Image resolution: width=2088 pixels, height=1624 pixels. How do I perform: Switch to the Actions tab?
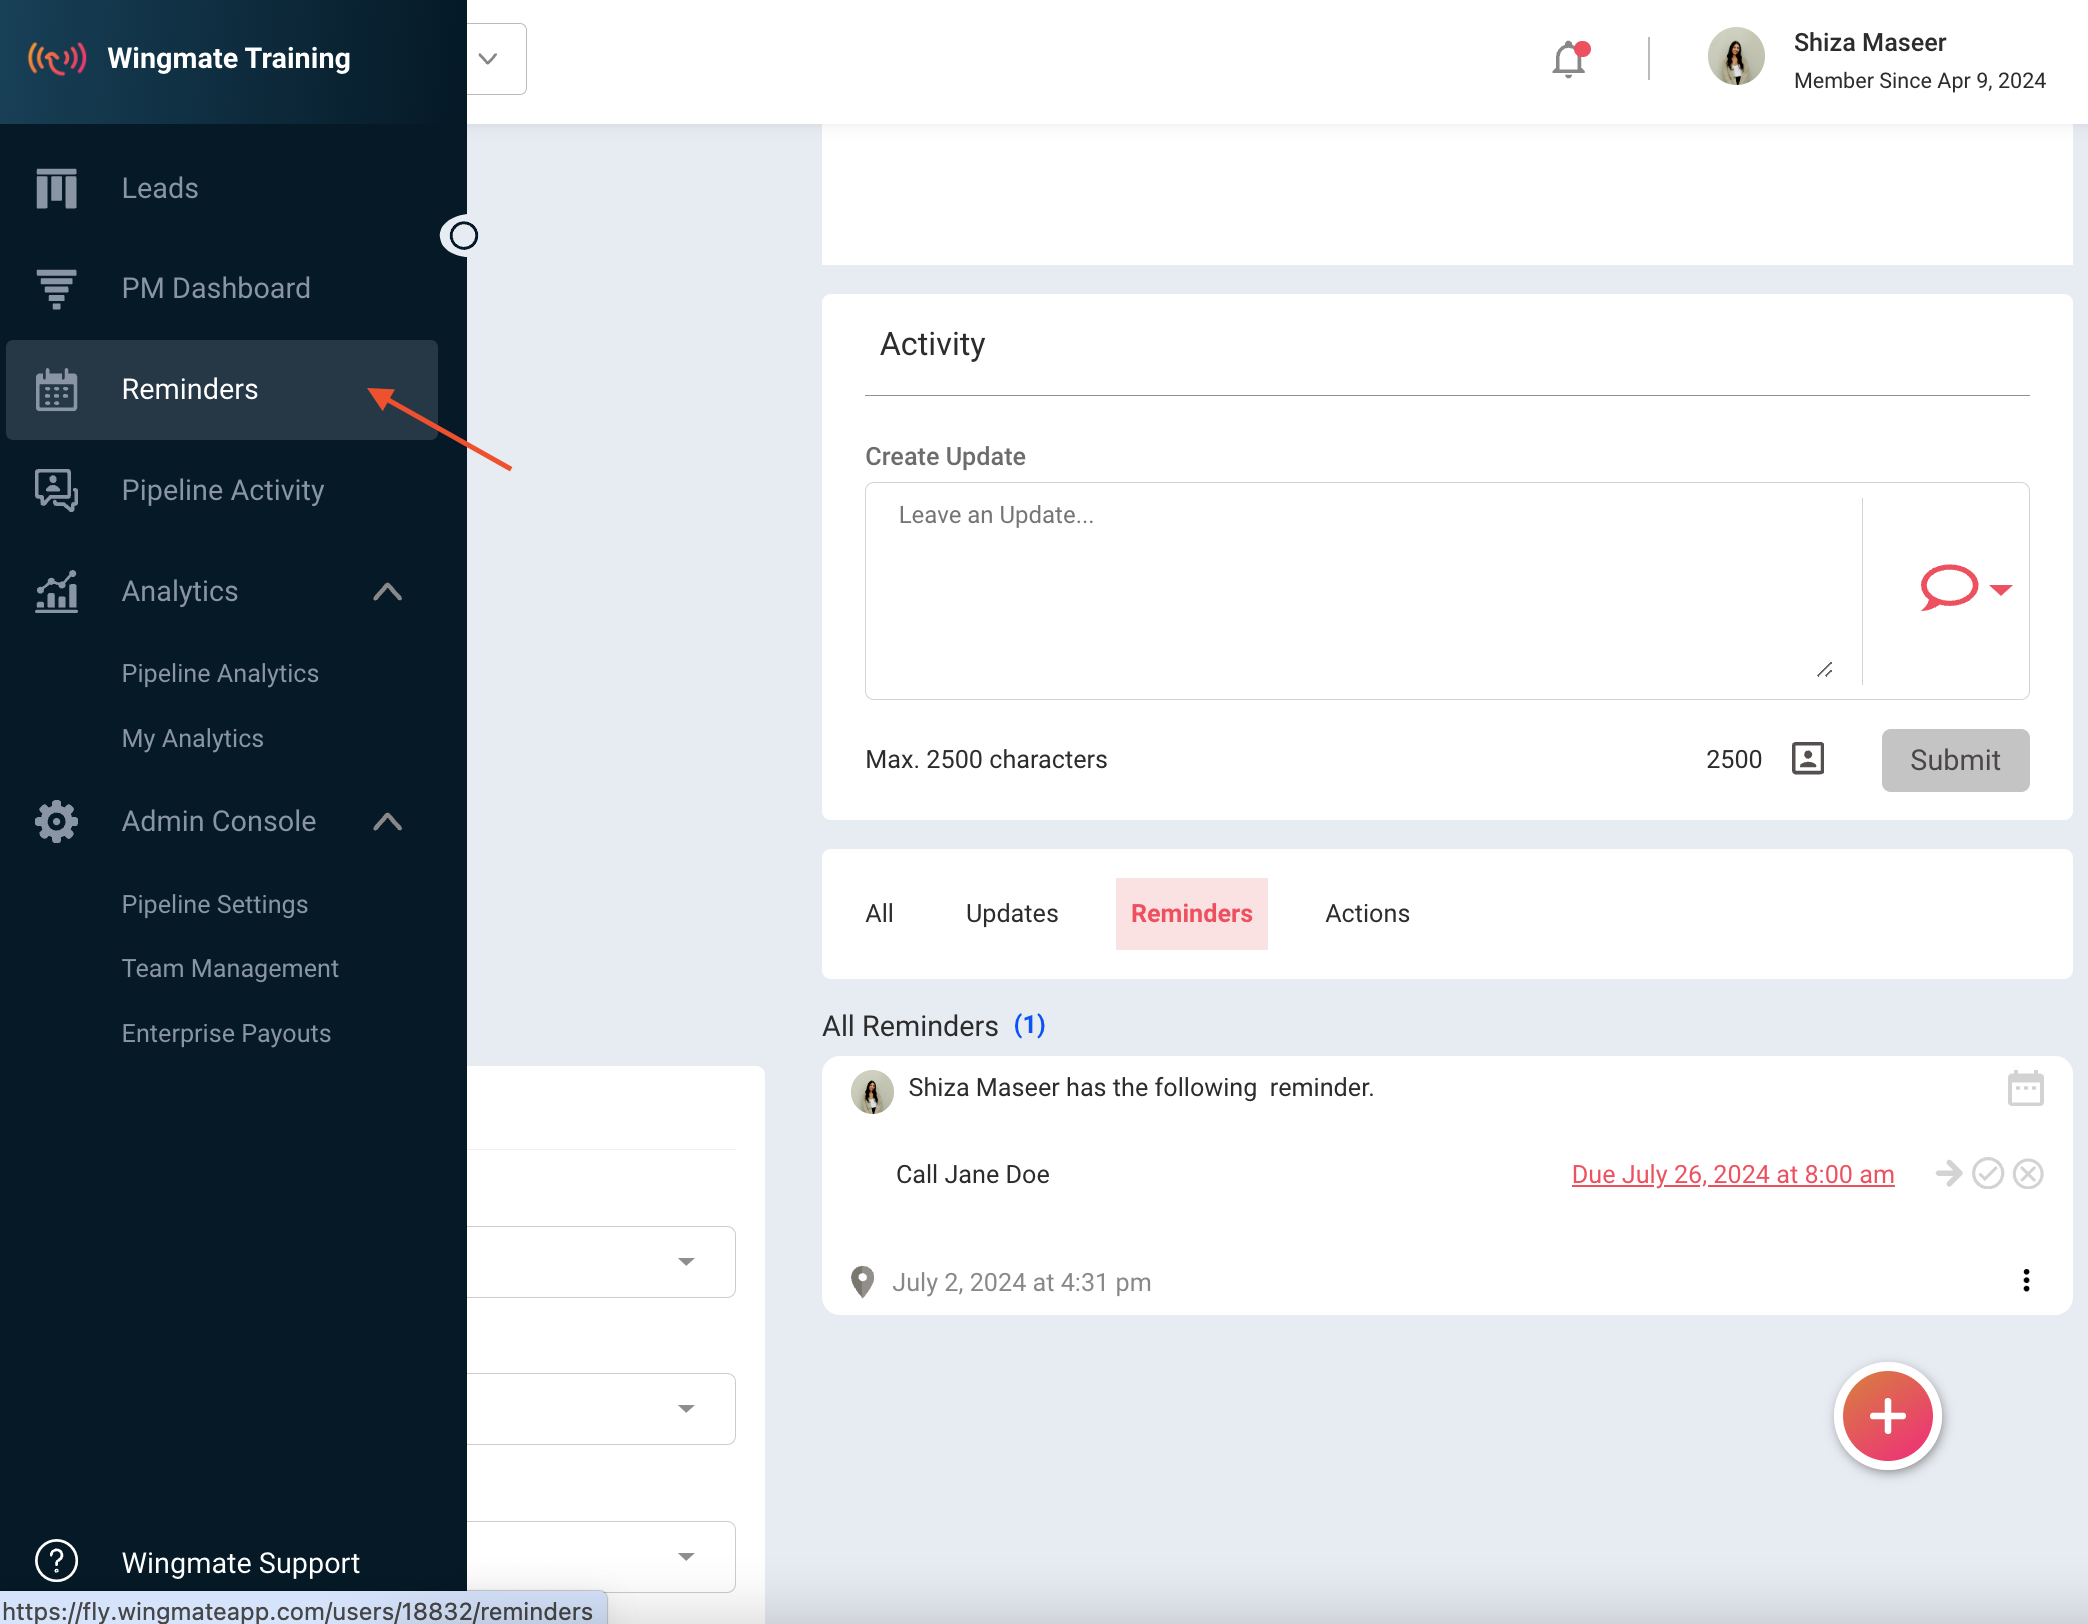click(1368, 913)
